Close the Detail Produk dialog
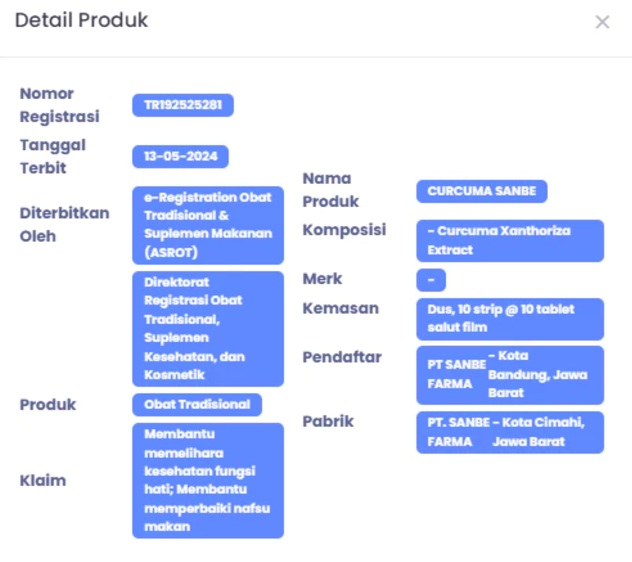The width and height of the screenshot is (632, 562). (x=602, y=22)
